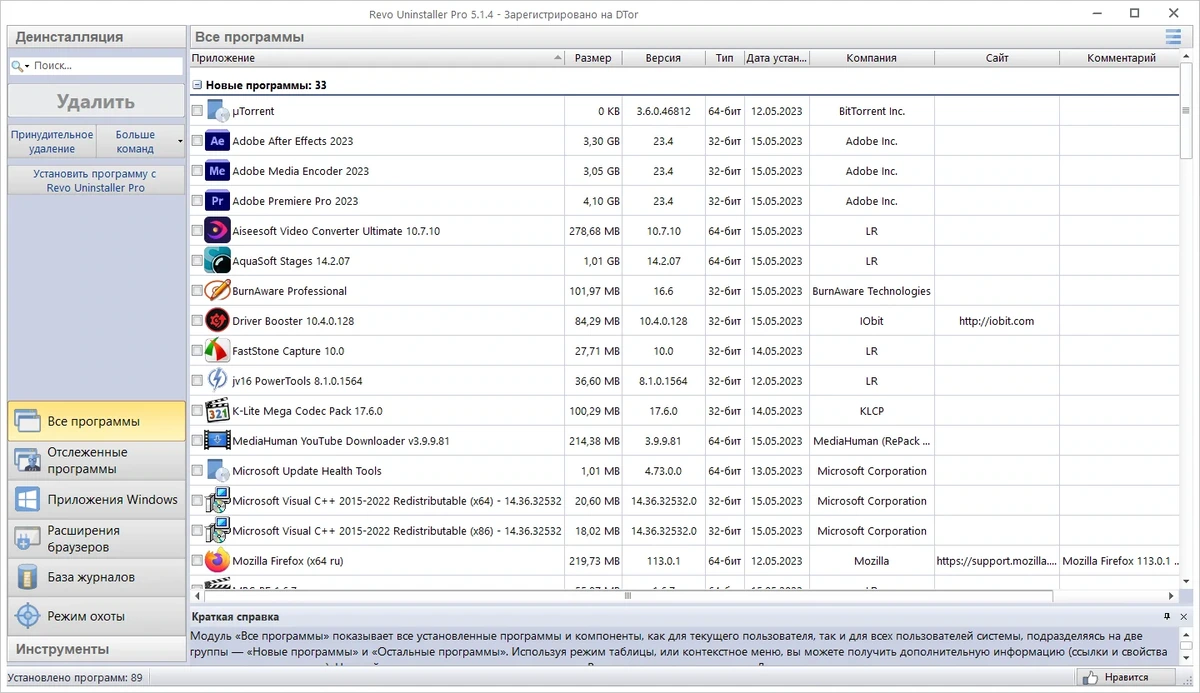
Task: Sort by the Приложение column header
Action: (x=377, y=58)
